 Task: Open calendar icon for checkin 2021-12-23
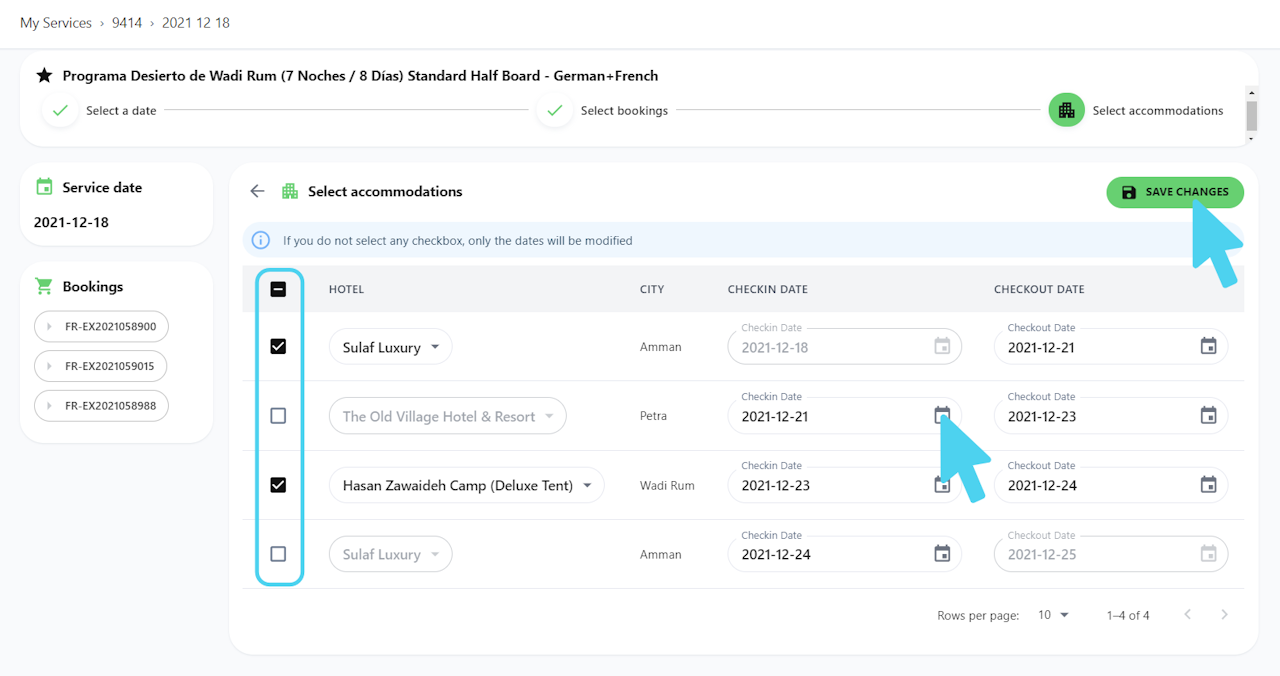coord(942,486)
